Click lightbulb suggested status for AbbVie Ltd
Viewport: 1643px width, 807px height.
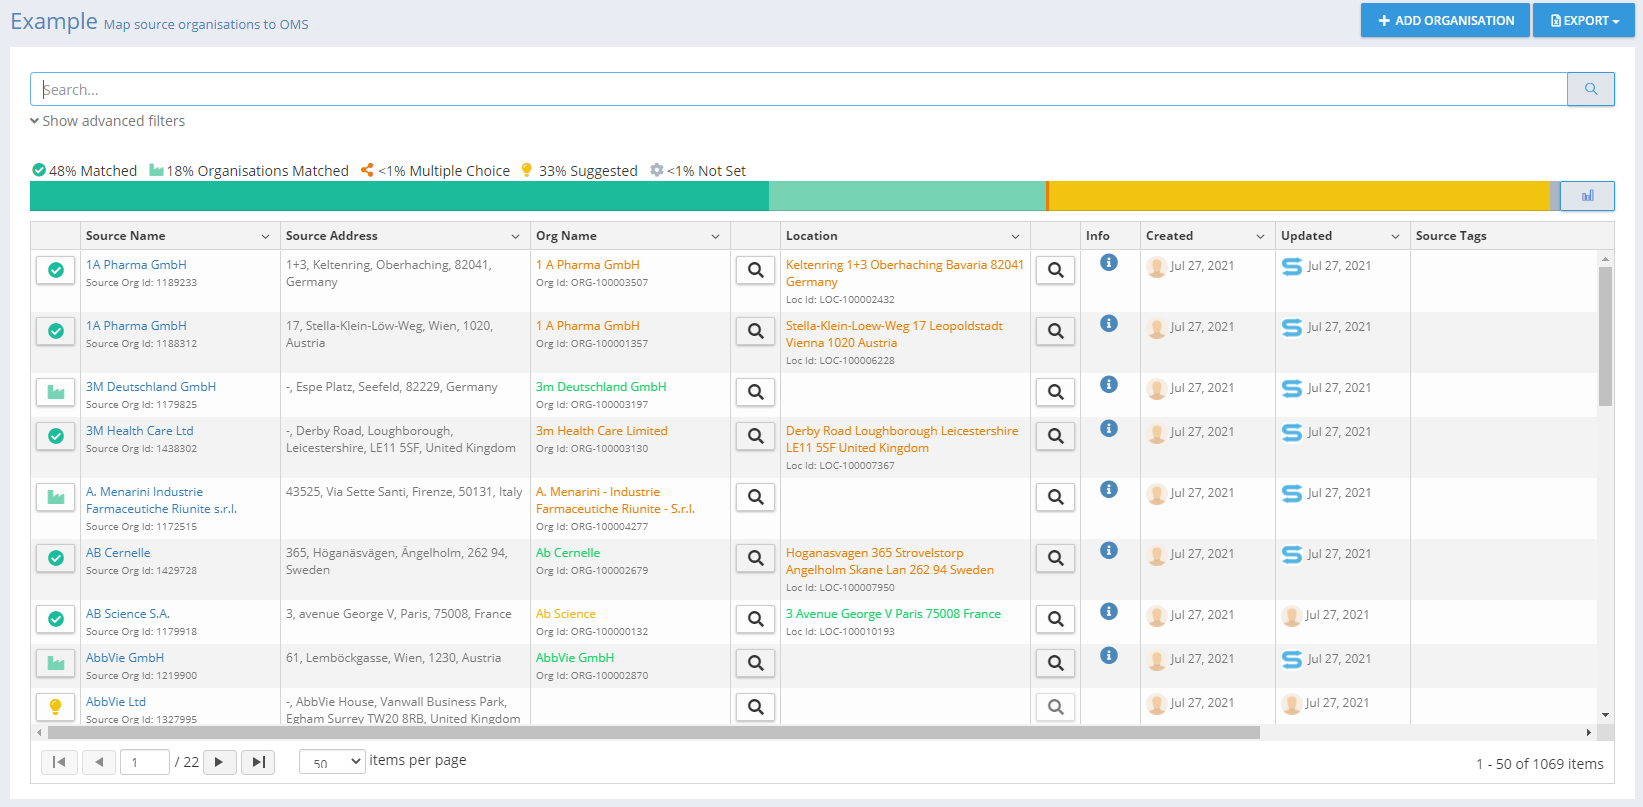click(56, 707)
